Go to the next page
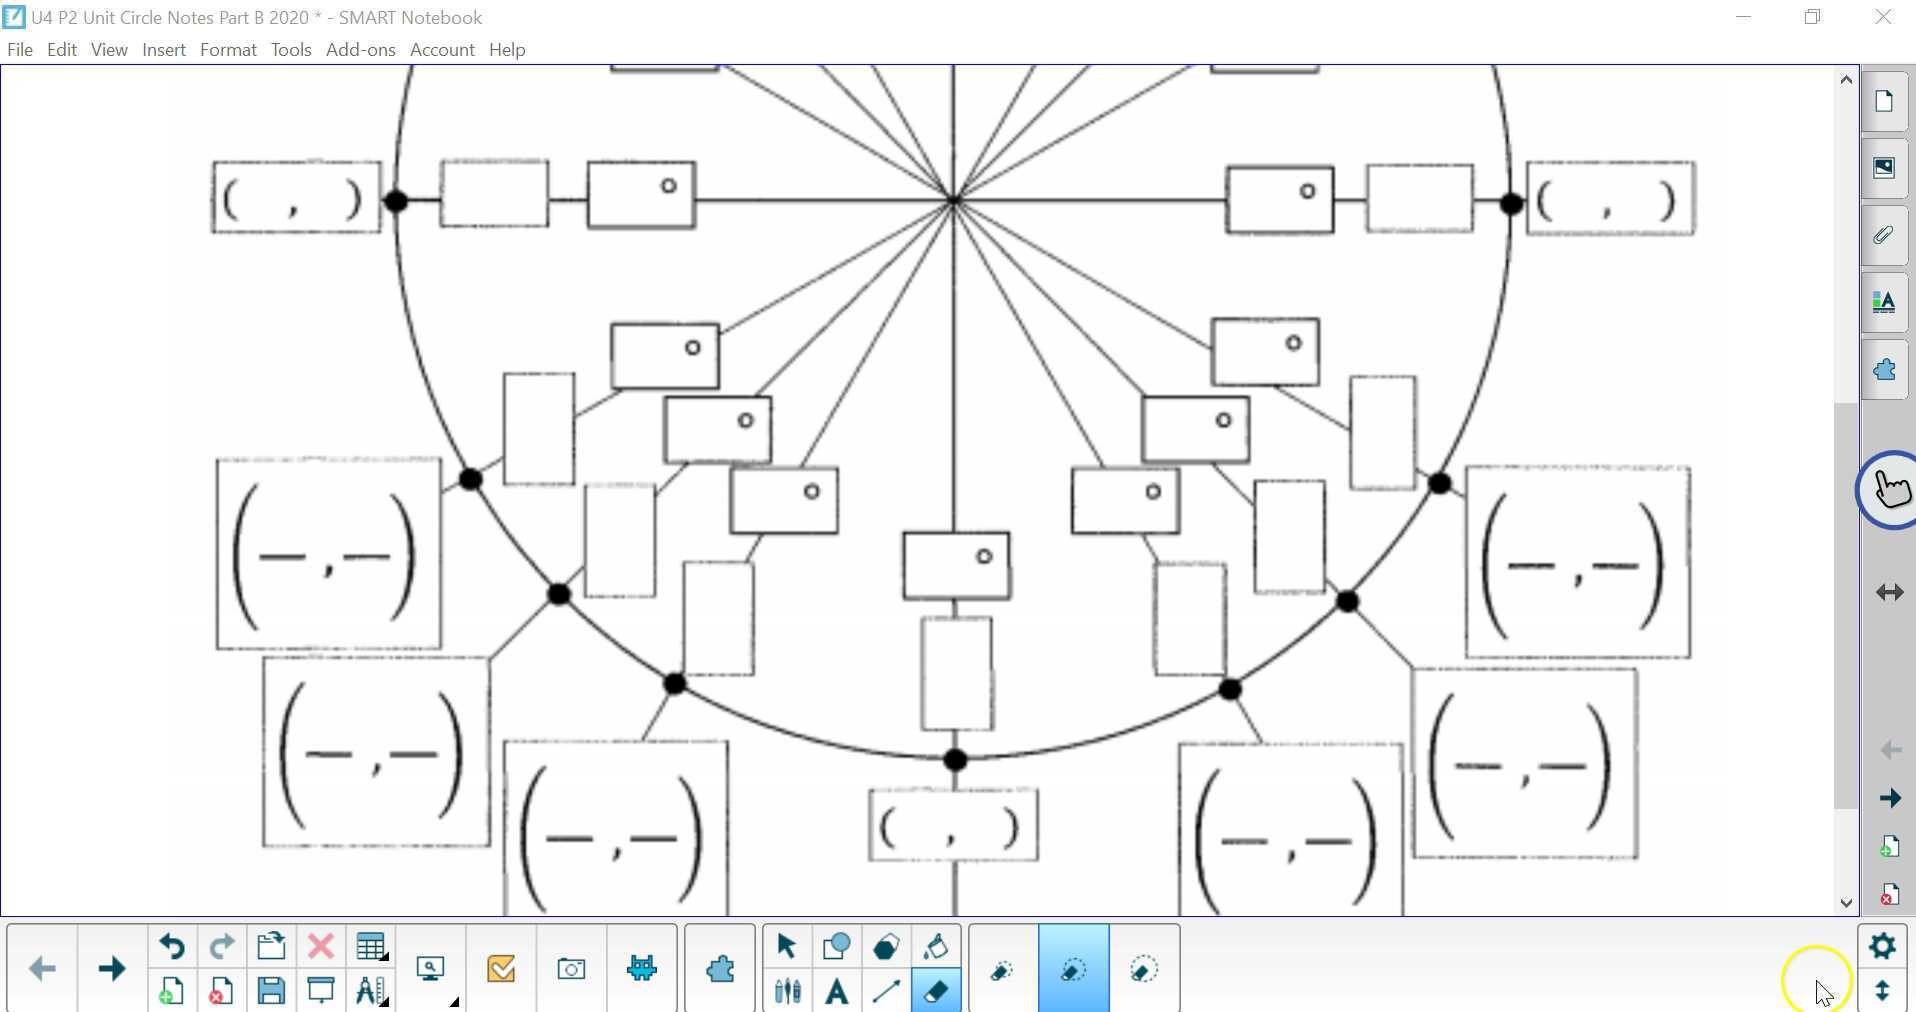1916x1012 pixels. tap(112, 967)
